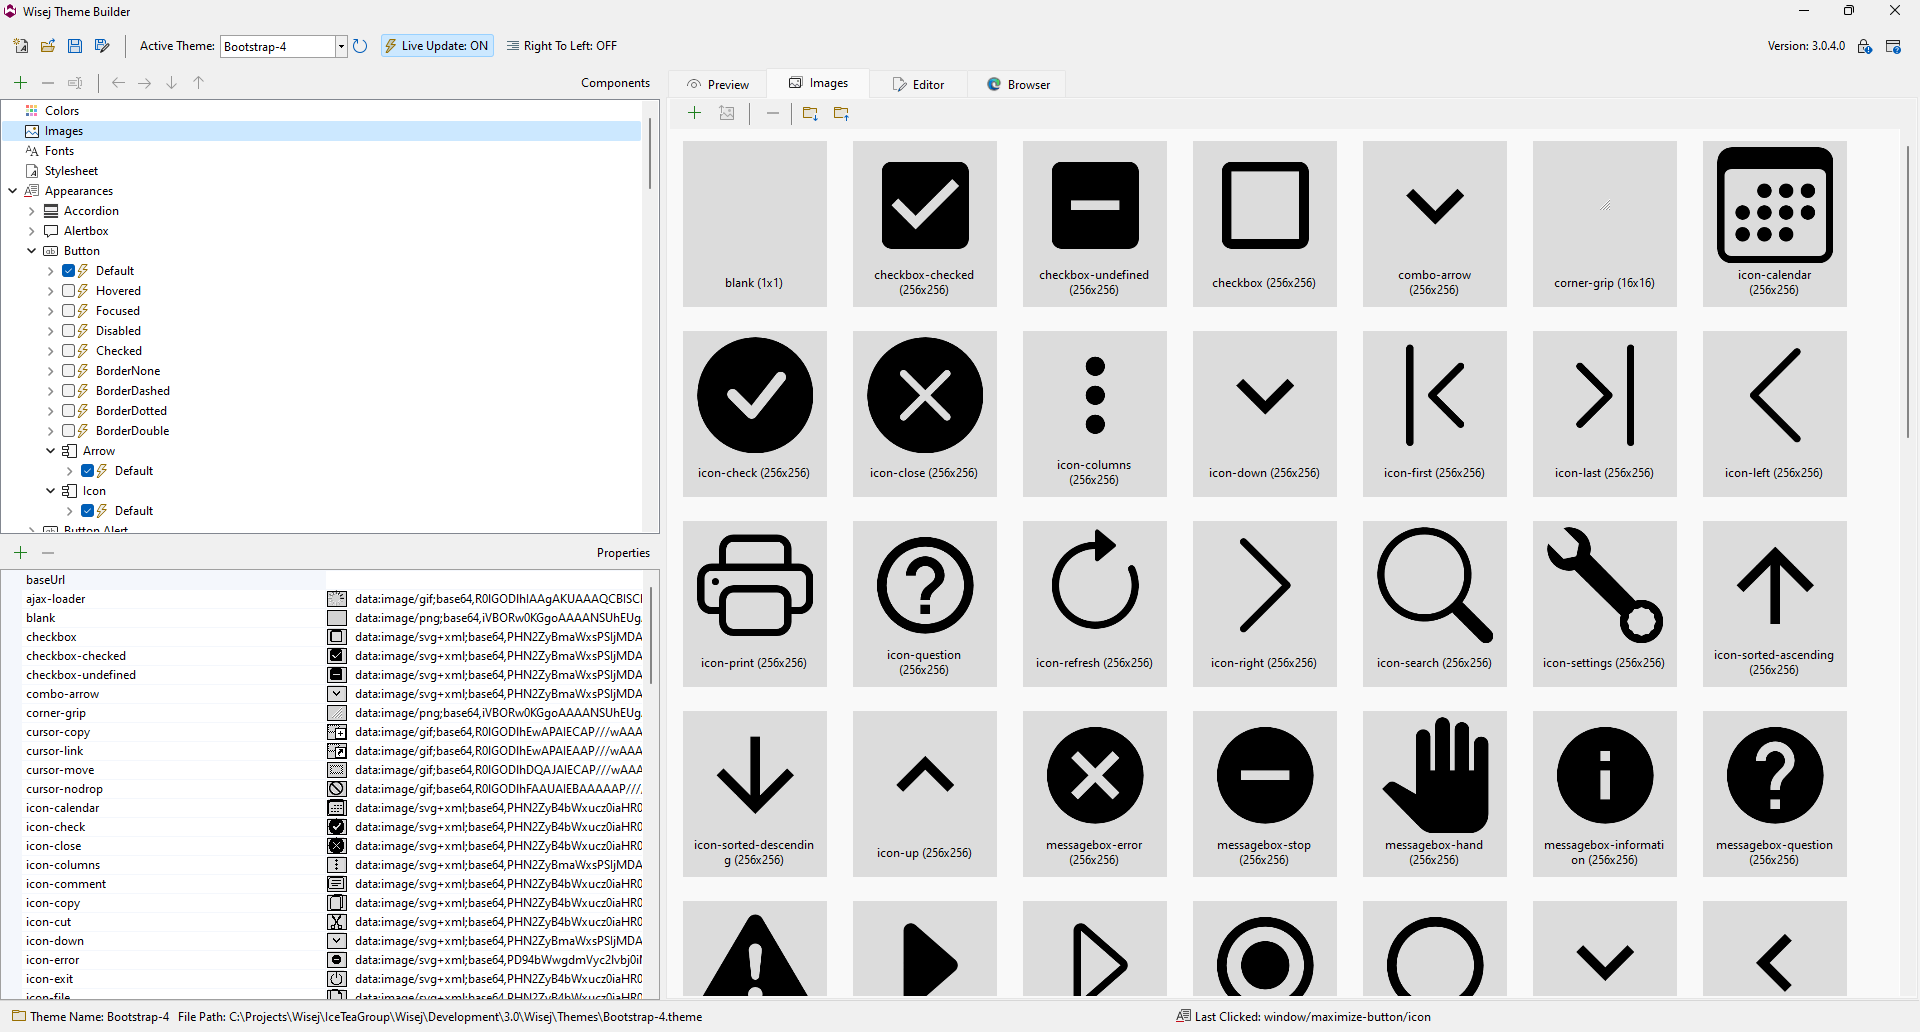This screenshot has width=1920, height=1032.
Task: Select the Images tab
Action: click(x=818, y=83)
